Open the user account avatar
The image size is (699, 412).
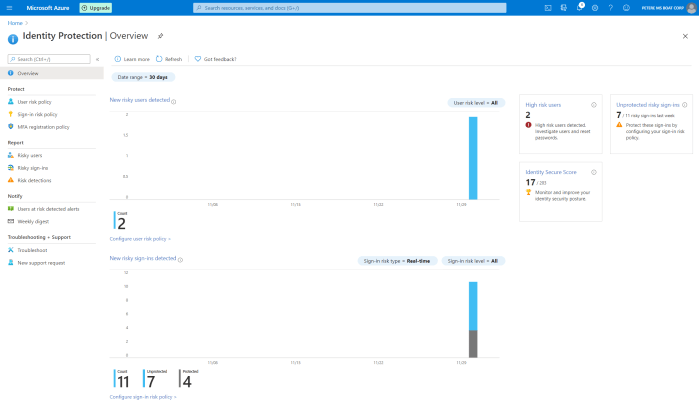coord(690,7)
